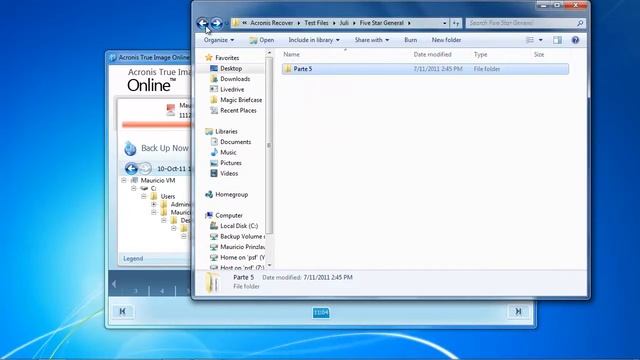Open Downloads in Favorites

click(235, 79)
